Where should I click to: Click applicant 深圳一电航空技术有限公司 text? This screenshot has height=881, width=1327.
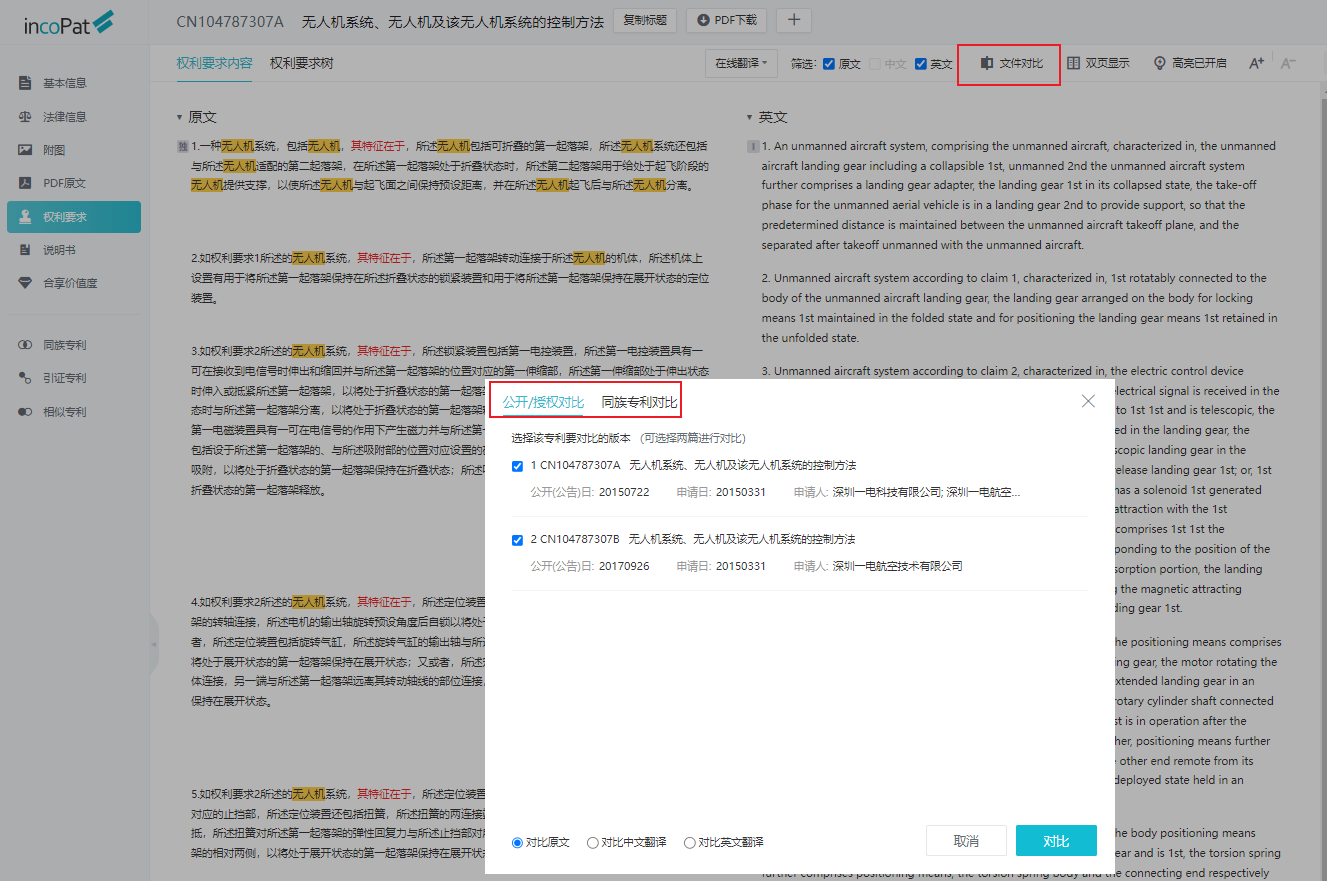898,566
